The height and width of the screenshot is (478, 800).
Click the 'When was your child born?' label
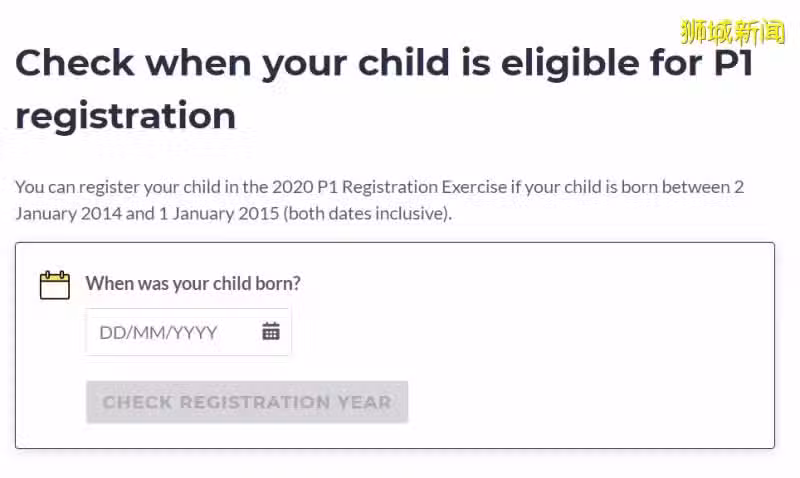click(193, 284)
